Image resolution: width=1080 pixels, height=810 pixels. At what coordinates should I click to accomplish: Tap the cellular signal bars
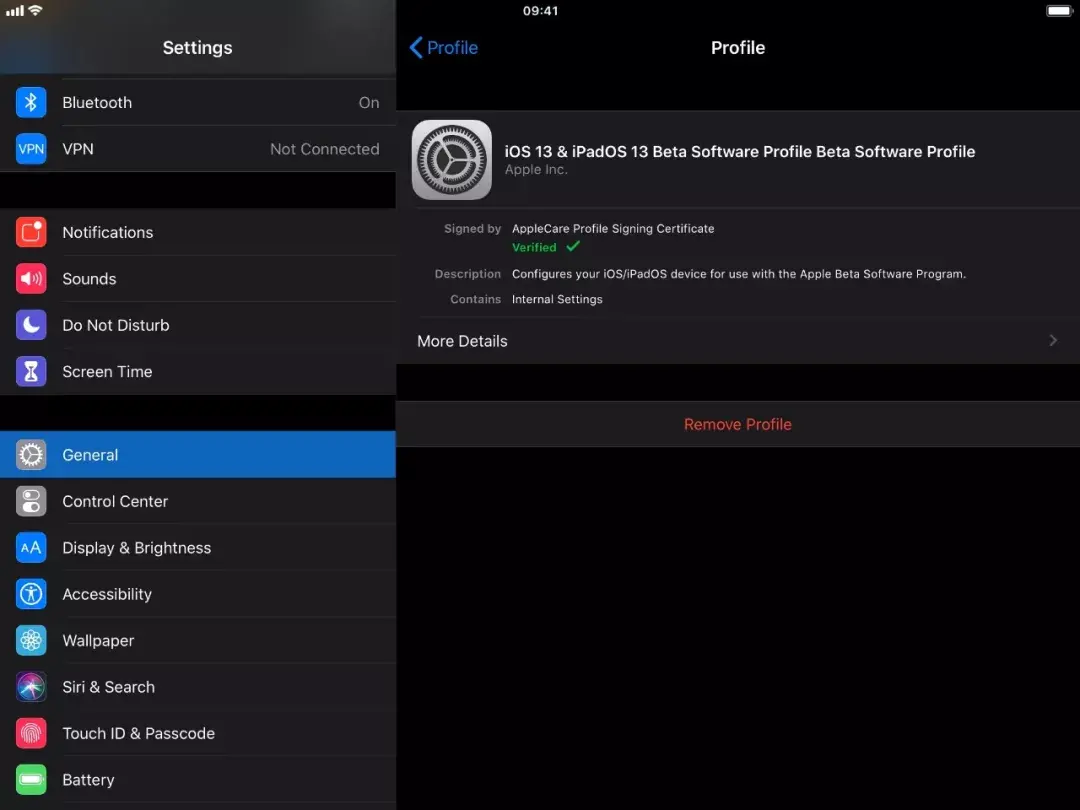tap(14, 10)
